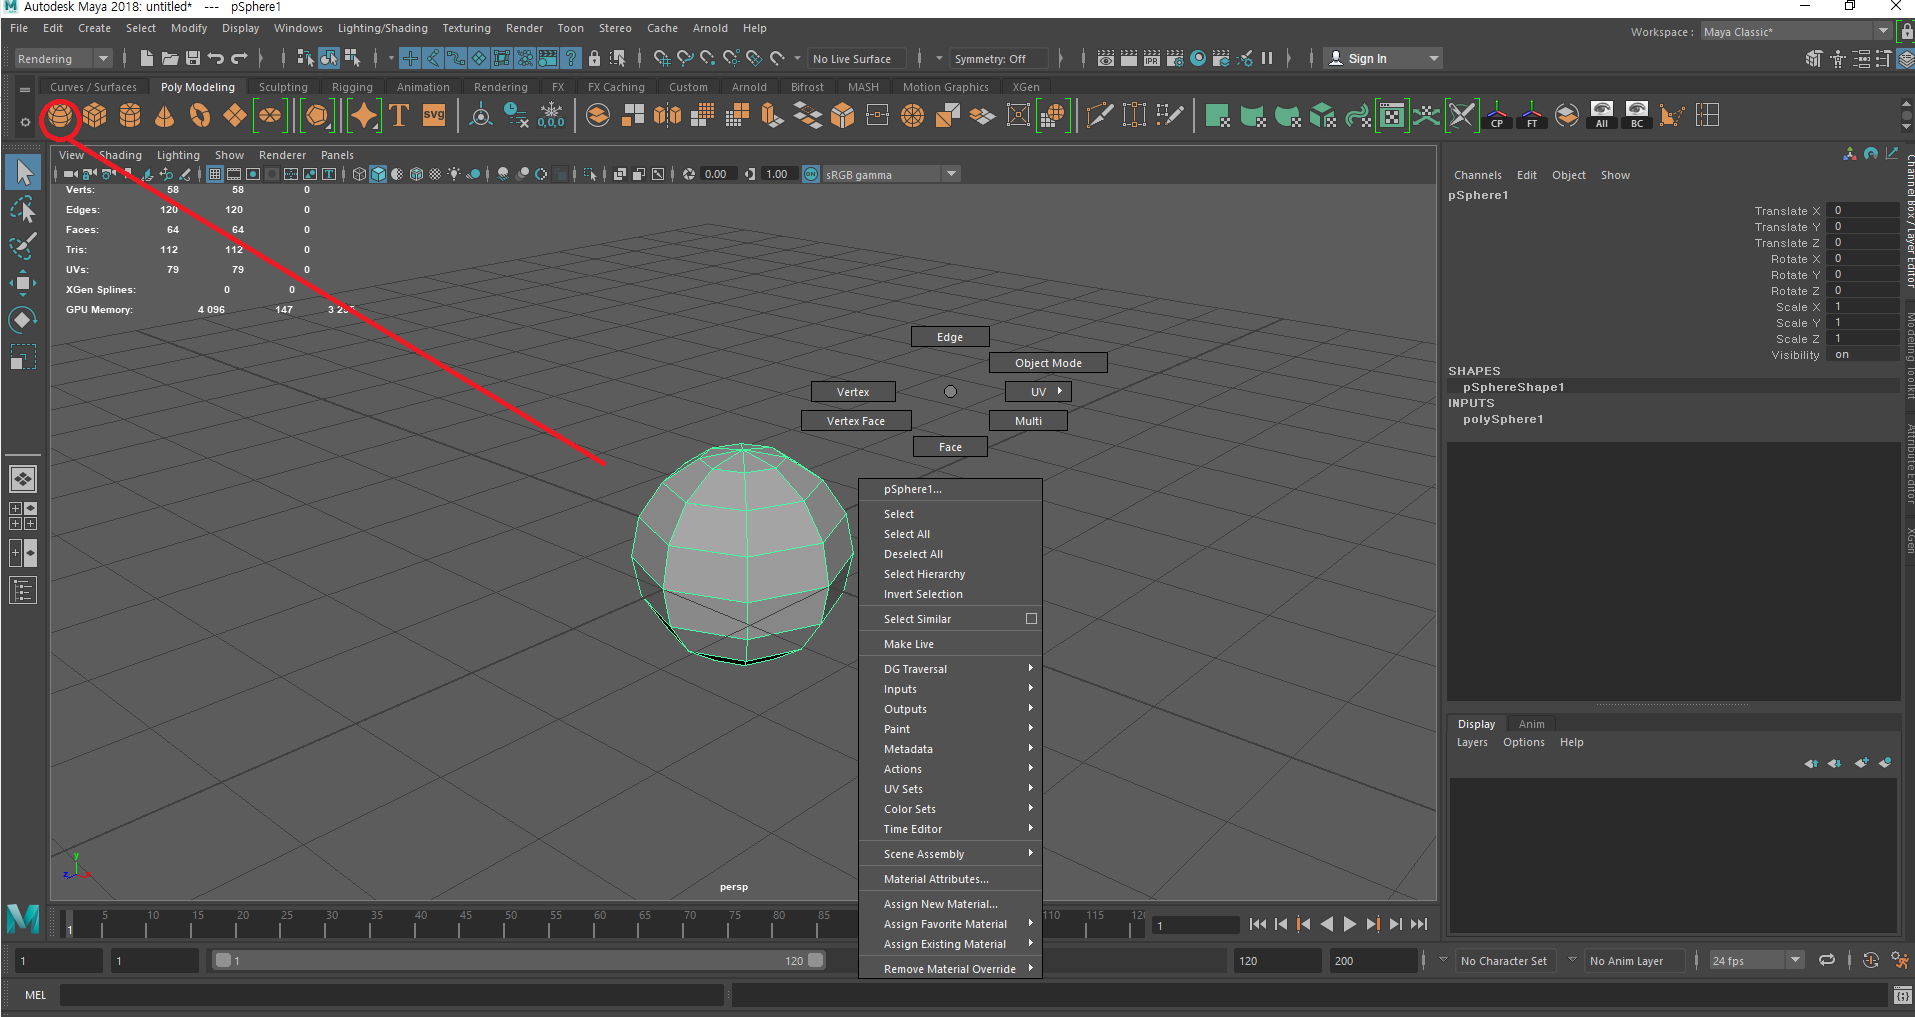Click the FT shelf icon
Viewport: 1915px width, 1017px height.
[x=1532, y=116]
